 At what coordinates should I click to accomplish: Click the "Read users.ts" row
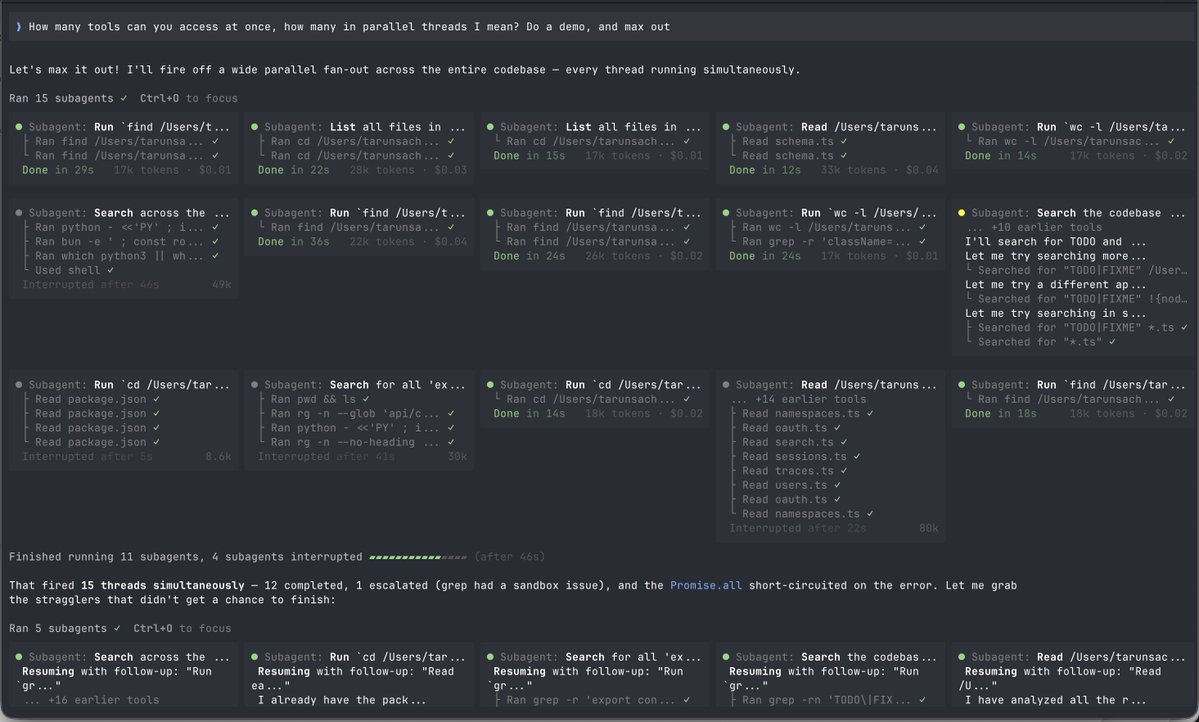coord(791,485)
